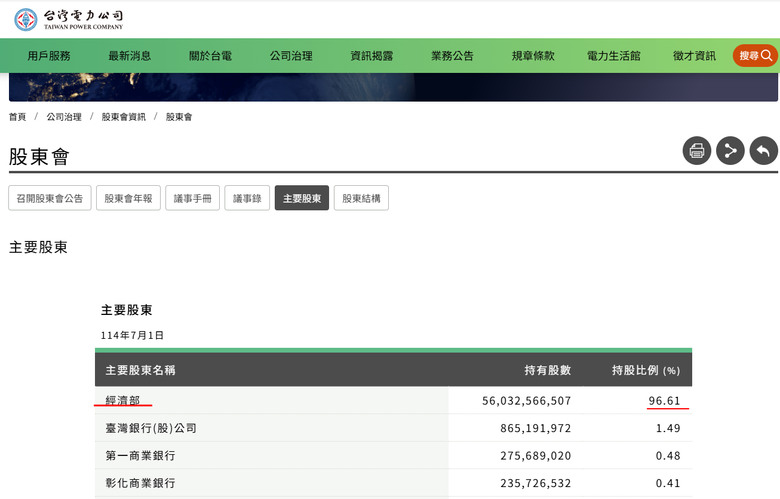Viewport: 780px width, 499px height.
Task: Select the 96.61 percentage cell
Action: coord(664,400)
